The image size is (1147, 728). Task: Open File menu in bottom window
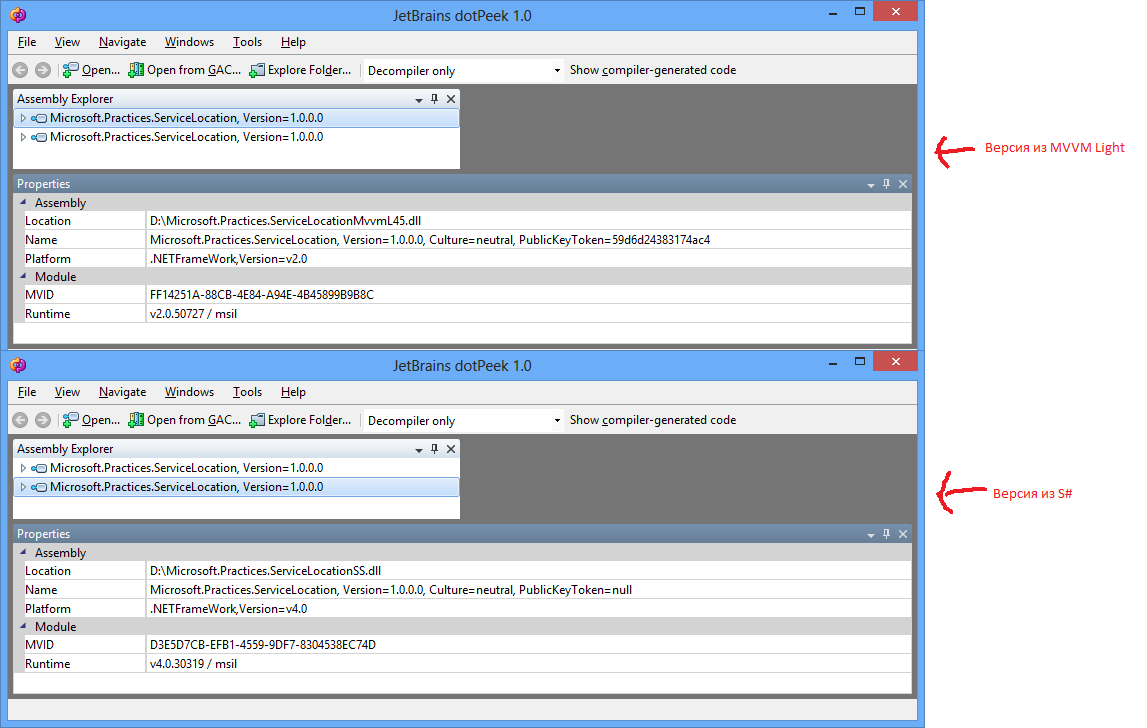(27, 391)
